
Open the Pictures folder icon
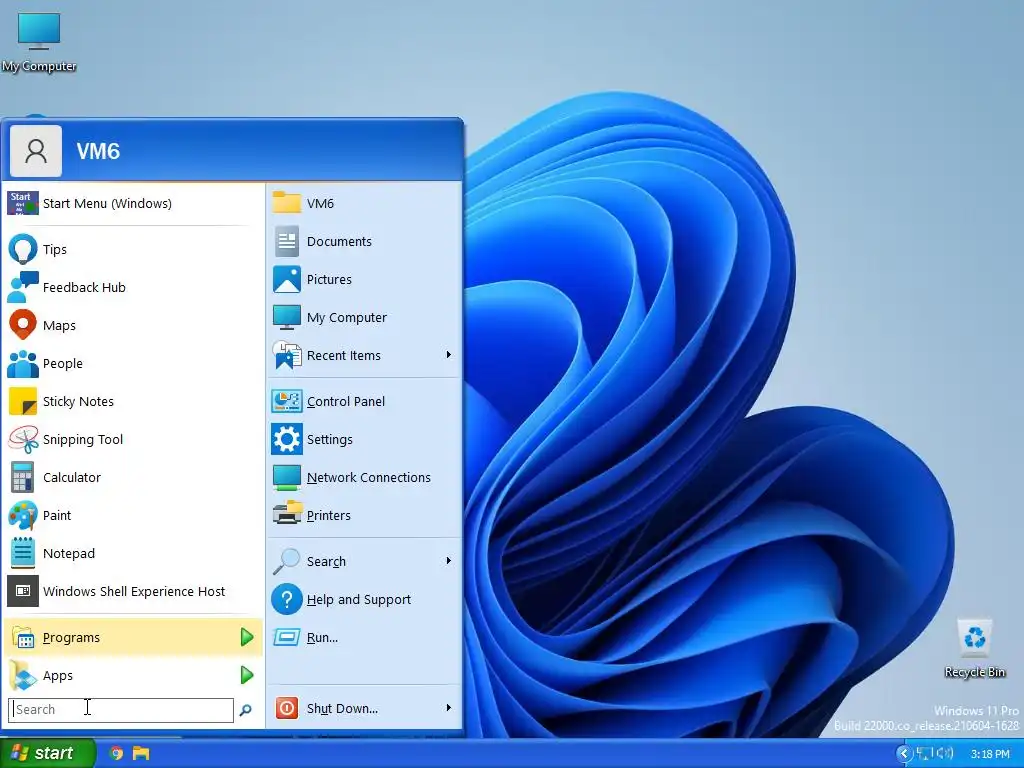point(287,279)
